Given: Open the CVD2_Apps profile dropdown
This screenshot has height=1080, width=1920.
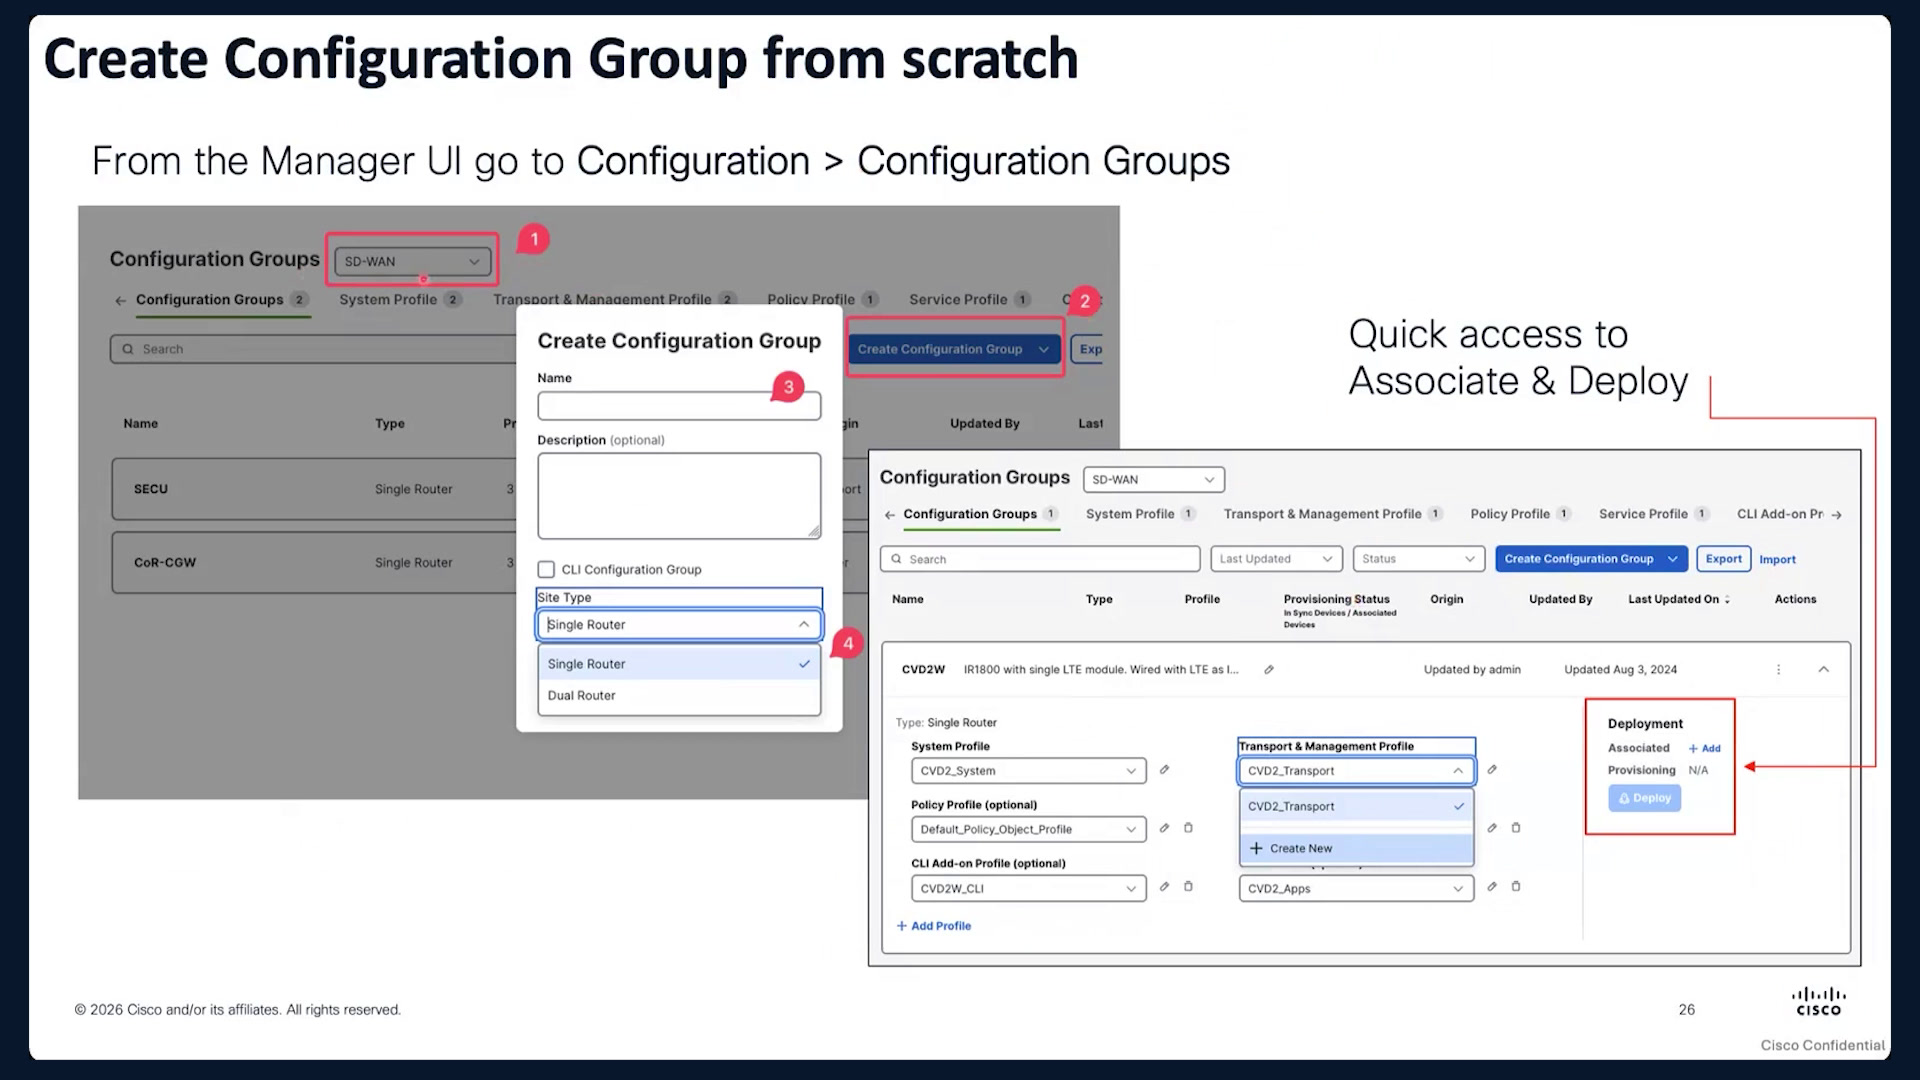Looking at the screenshot, I should pyautogui.click(x=1356, y=888).
